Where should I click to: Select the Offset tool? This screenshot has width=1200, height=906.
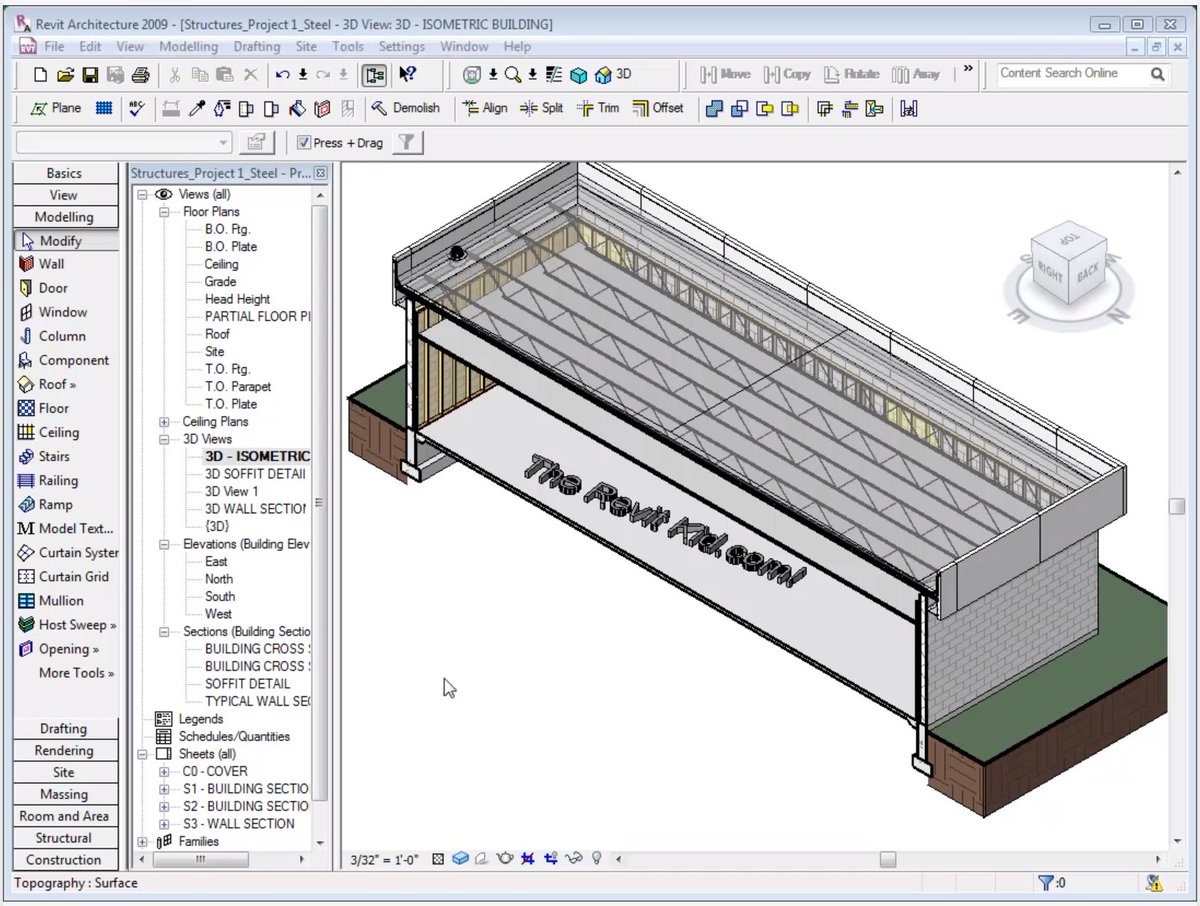coord(658,108)
